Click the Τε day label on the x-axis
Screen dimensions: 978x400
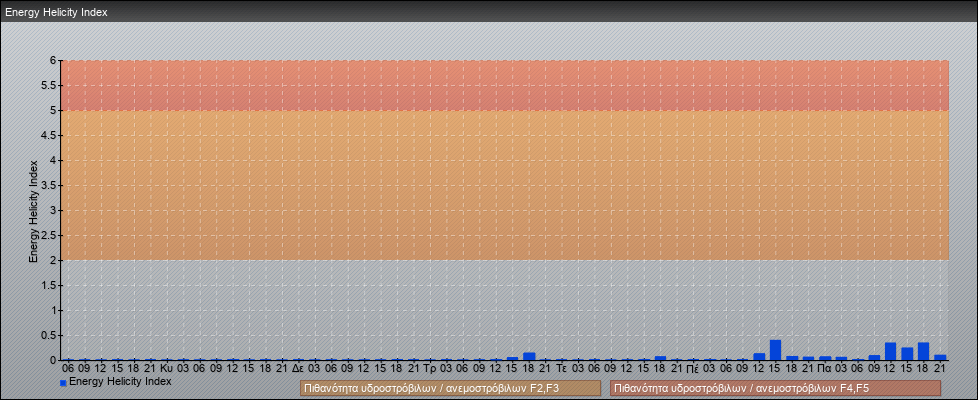561,368
